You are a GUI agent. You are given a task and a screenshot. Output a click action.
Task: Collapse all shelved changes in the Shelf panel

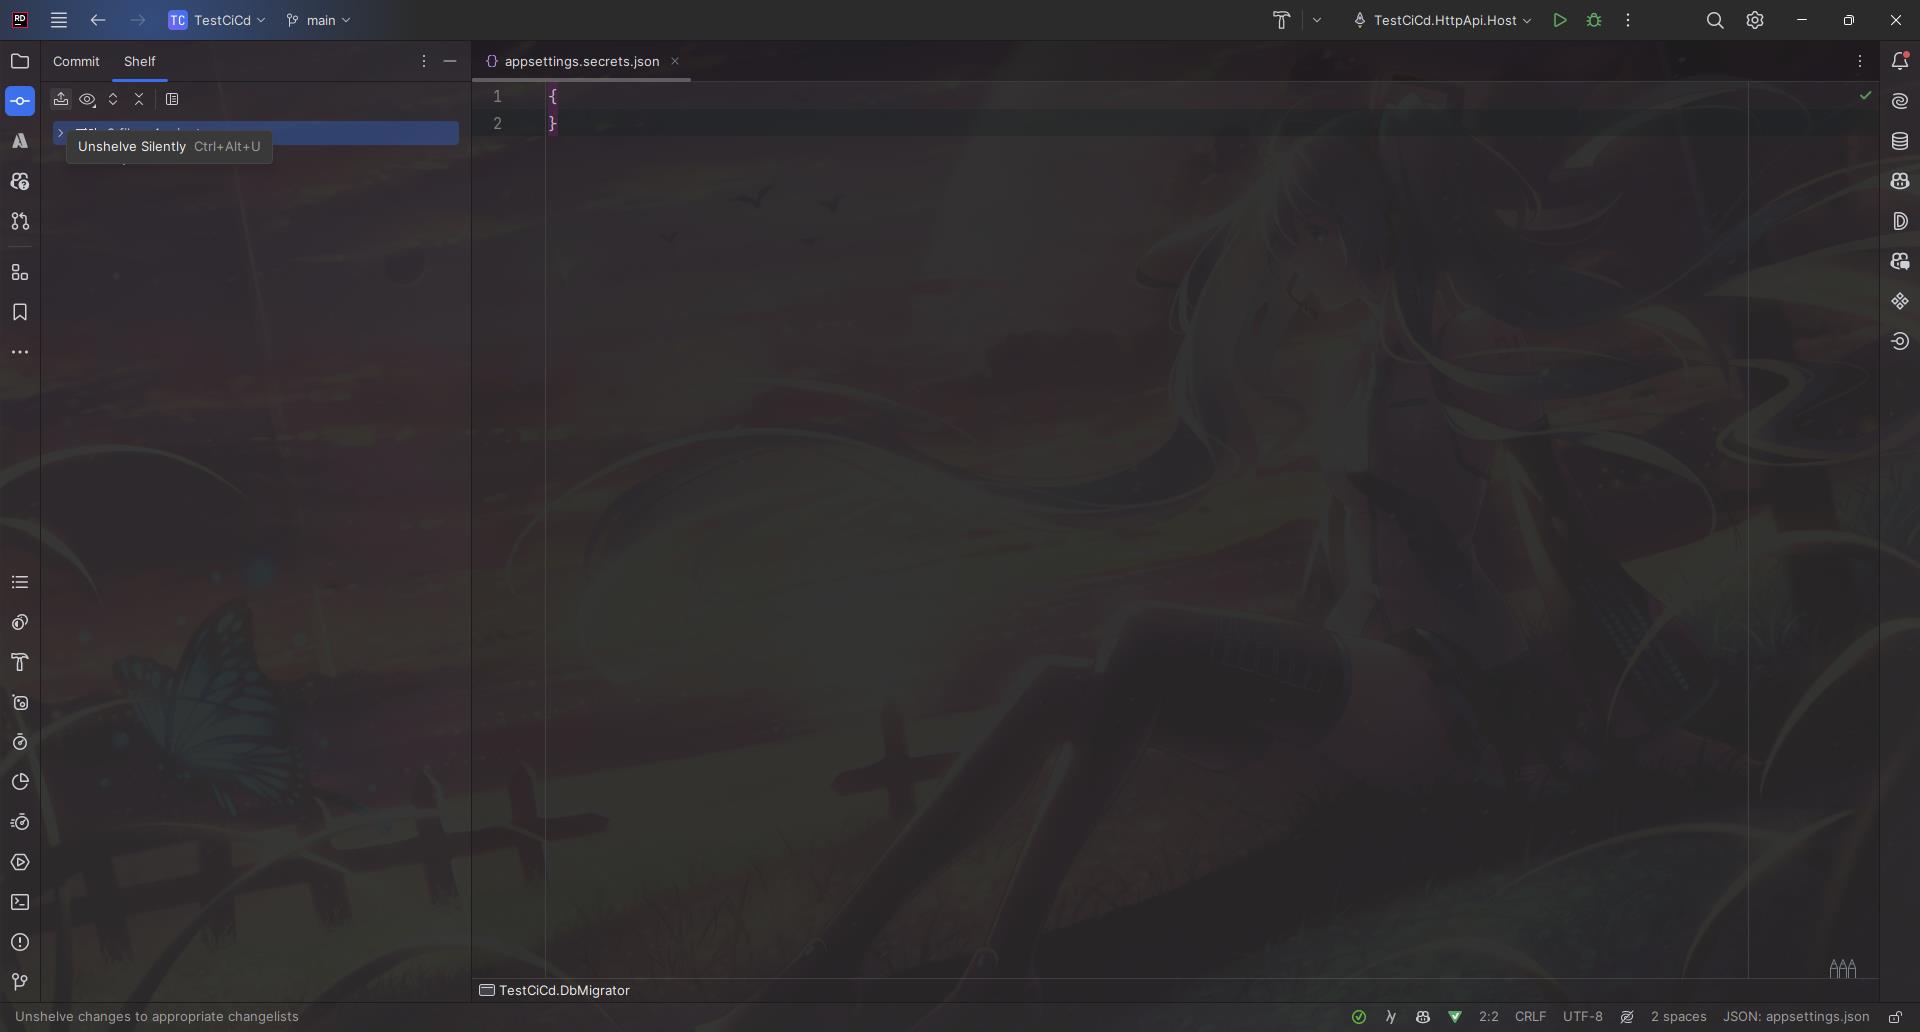[x=139, y=99]
